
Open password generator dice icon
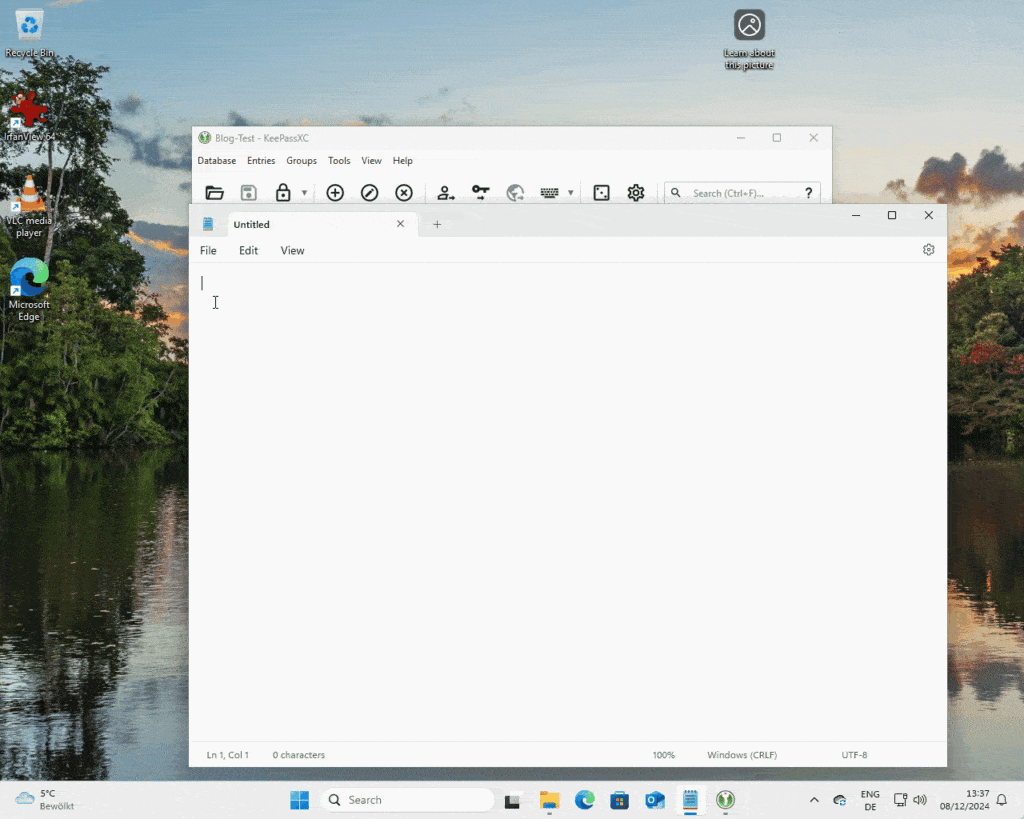601,193
